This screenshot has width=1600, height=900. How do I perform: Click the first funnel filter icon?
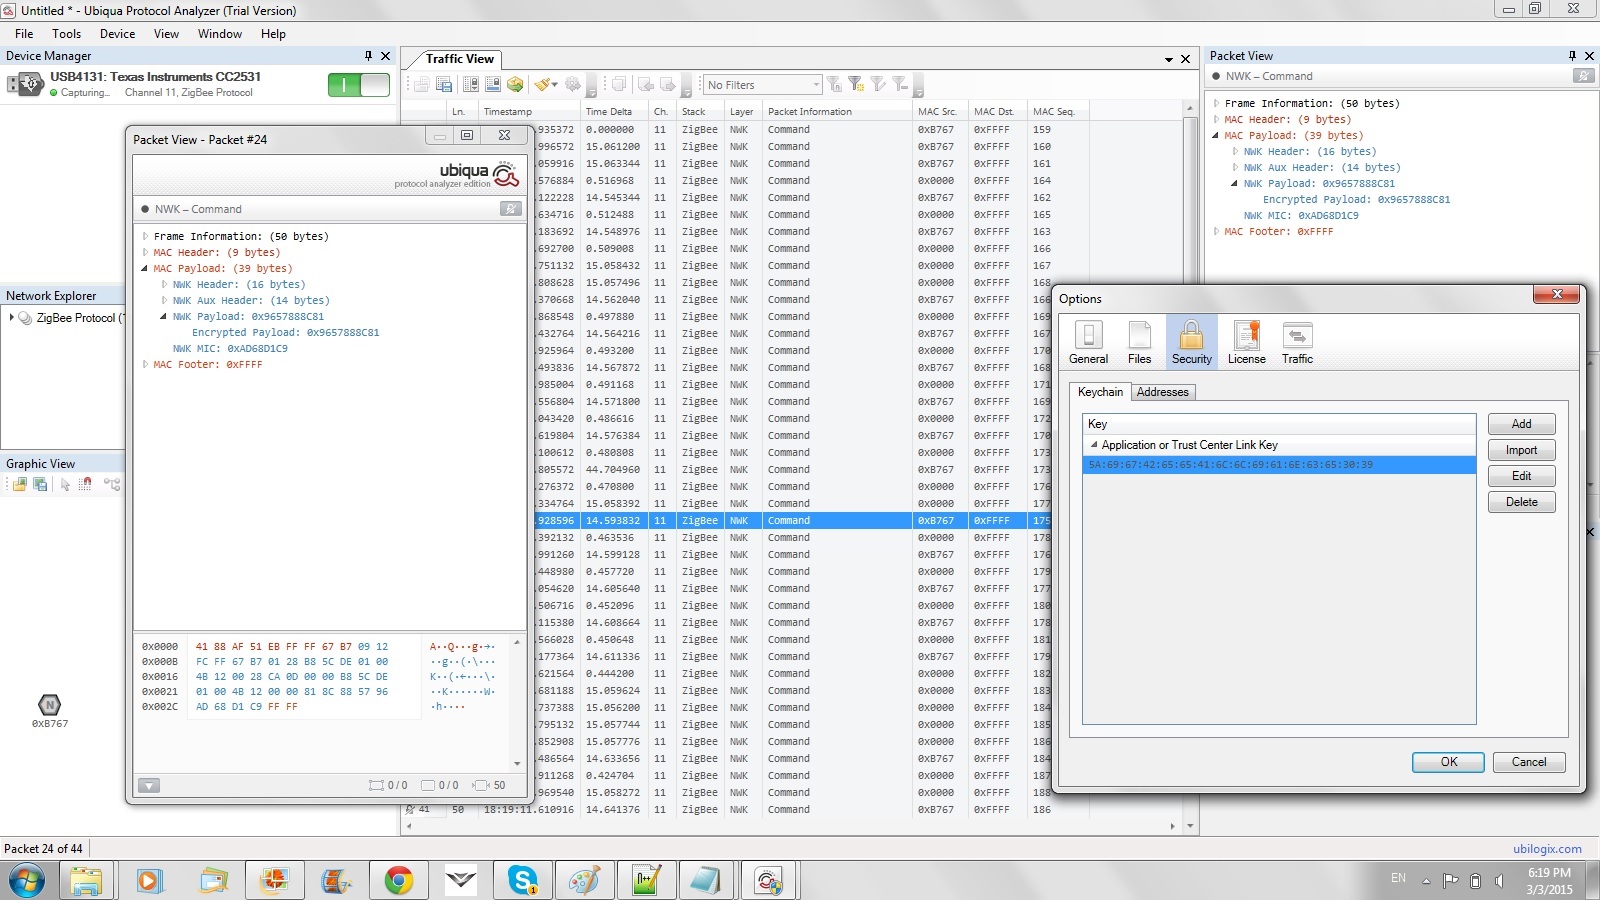click(834, 85)
